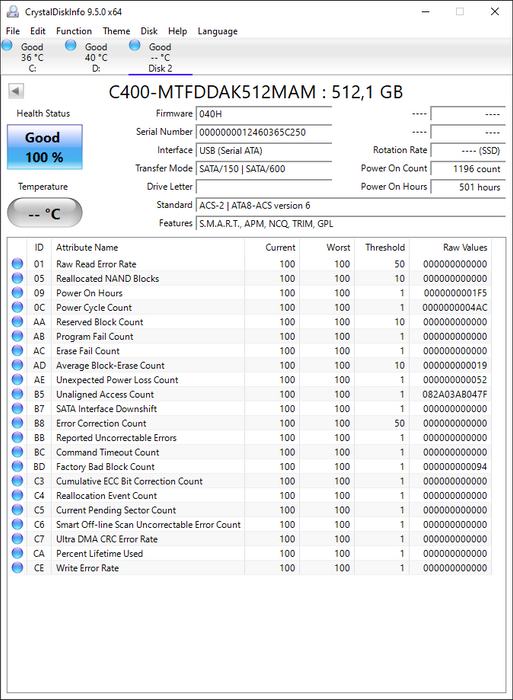Click the Rotation Rate (SSD) field
The width and height of the screenshot is (513, 700).
(x=468, y=150)
